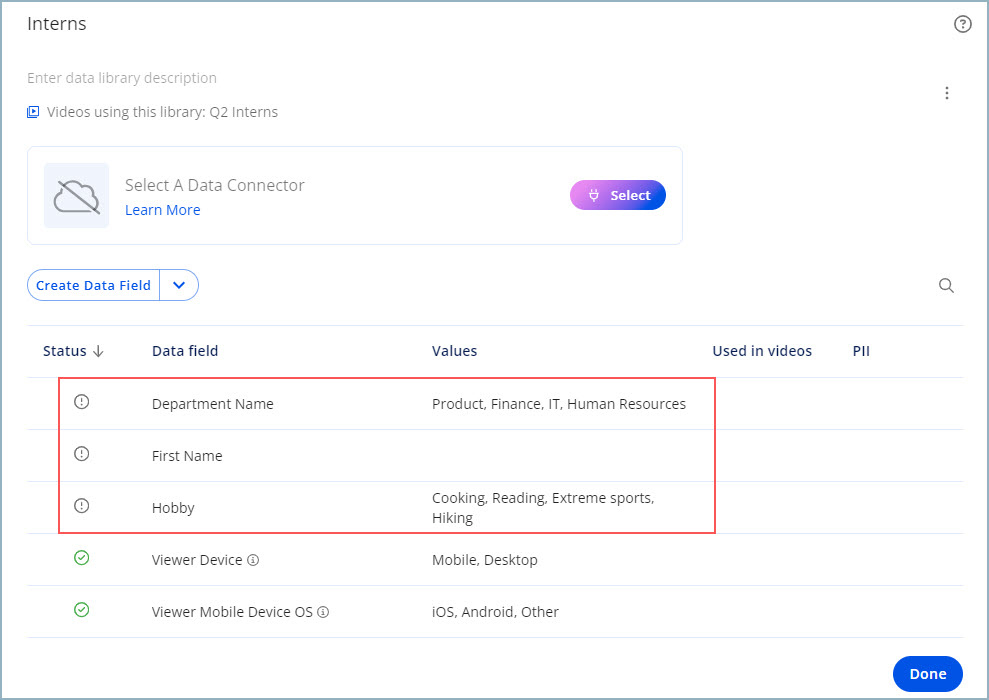
Task: Open the help question mark icon
Action: point(963,25)
